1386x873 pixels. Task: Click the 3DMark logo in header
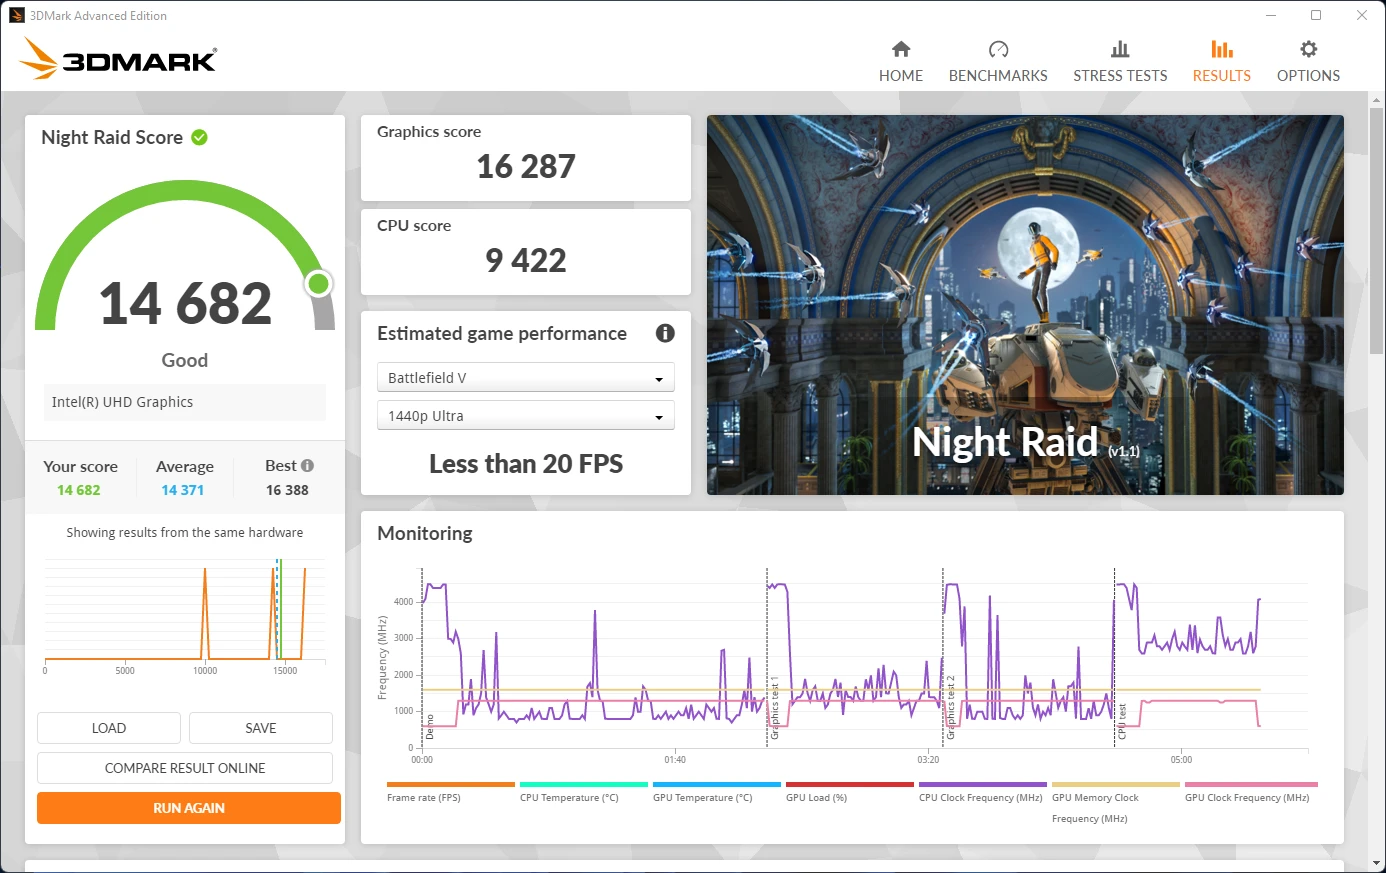[x=118, y=59]
